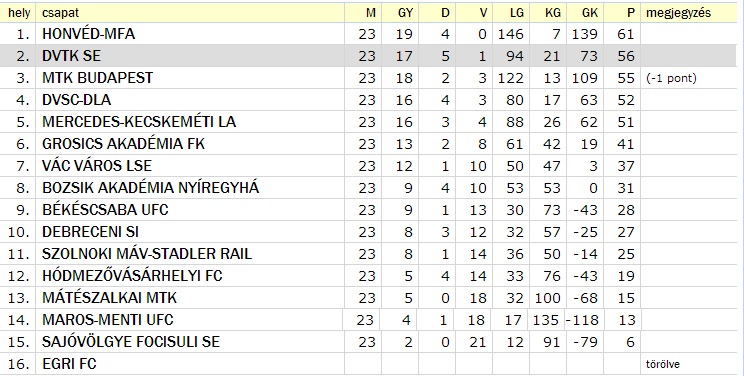Open SZOLNOKI MÁV-STADLER RAIL entry
Viewport: 744px width, 376px height.
point(147,254)
